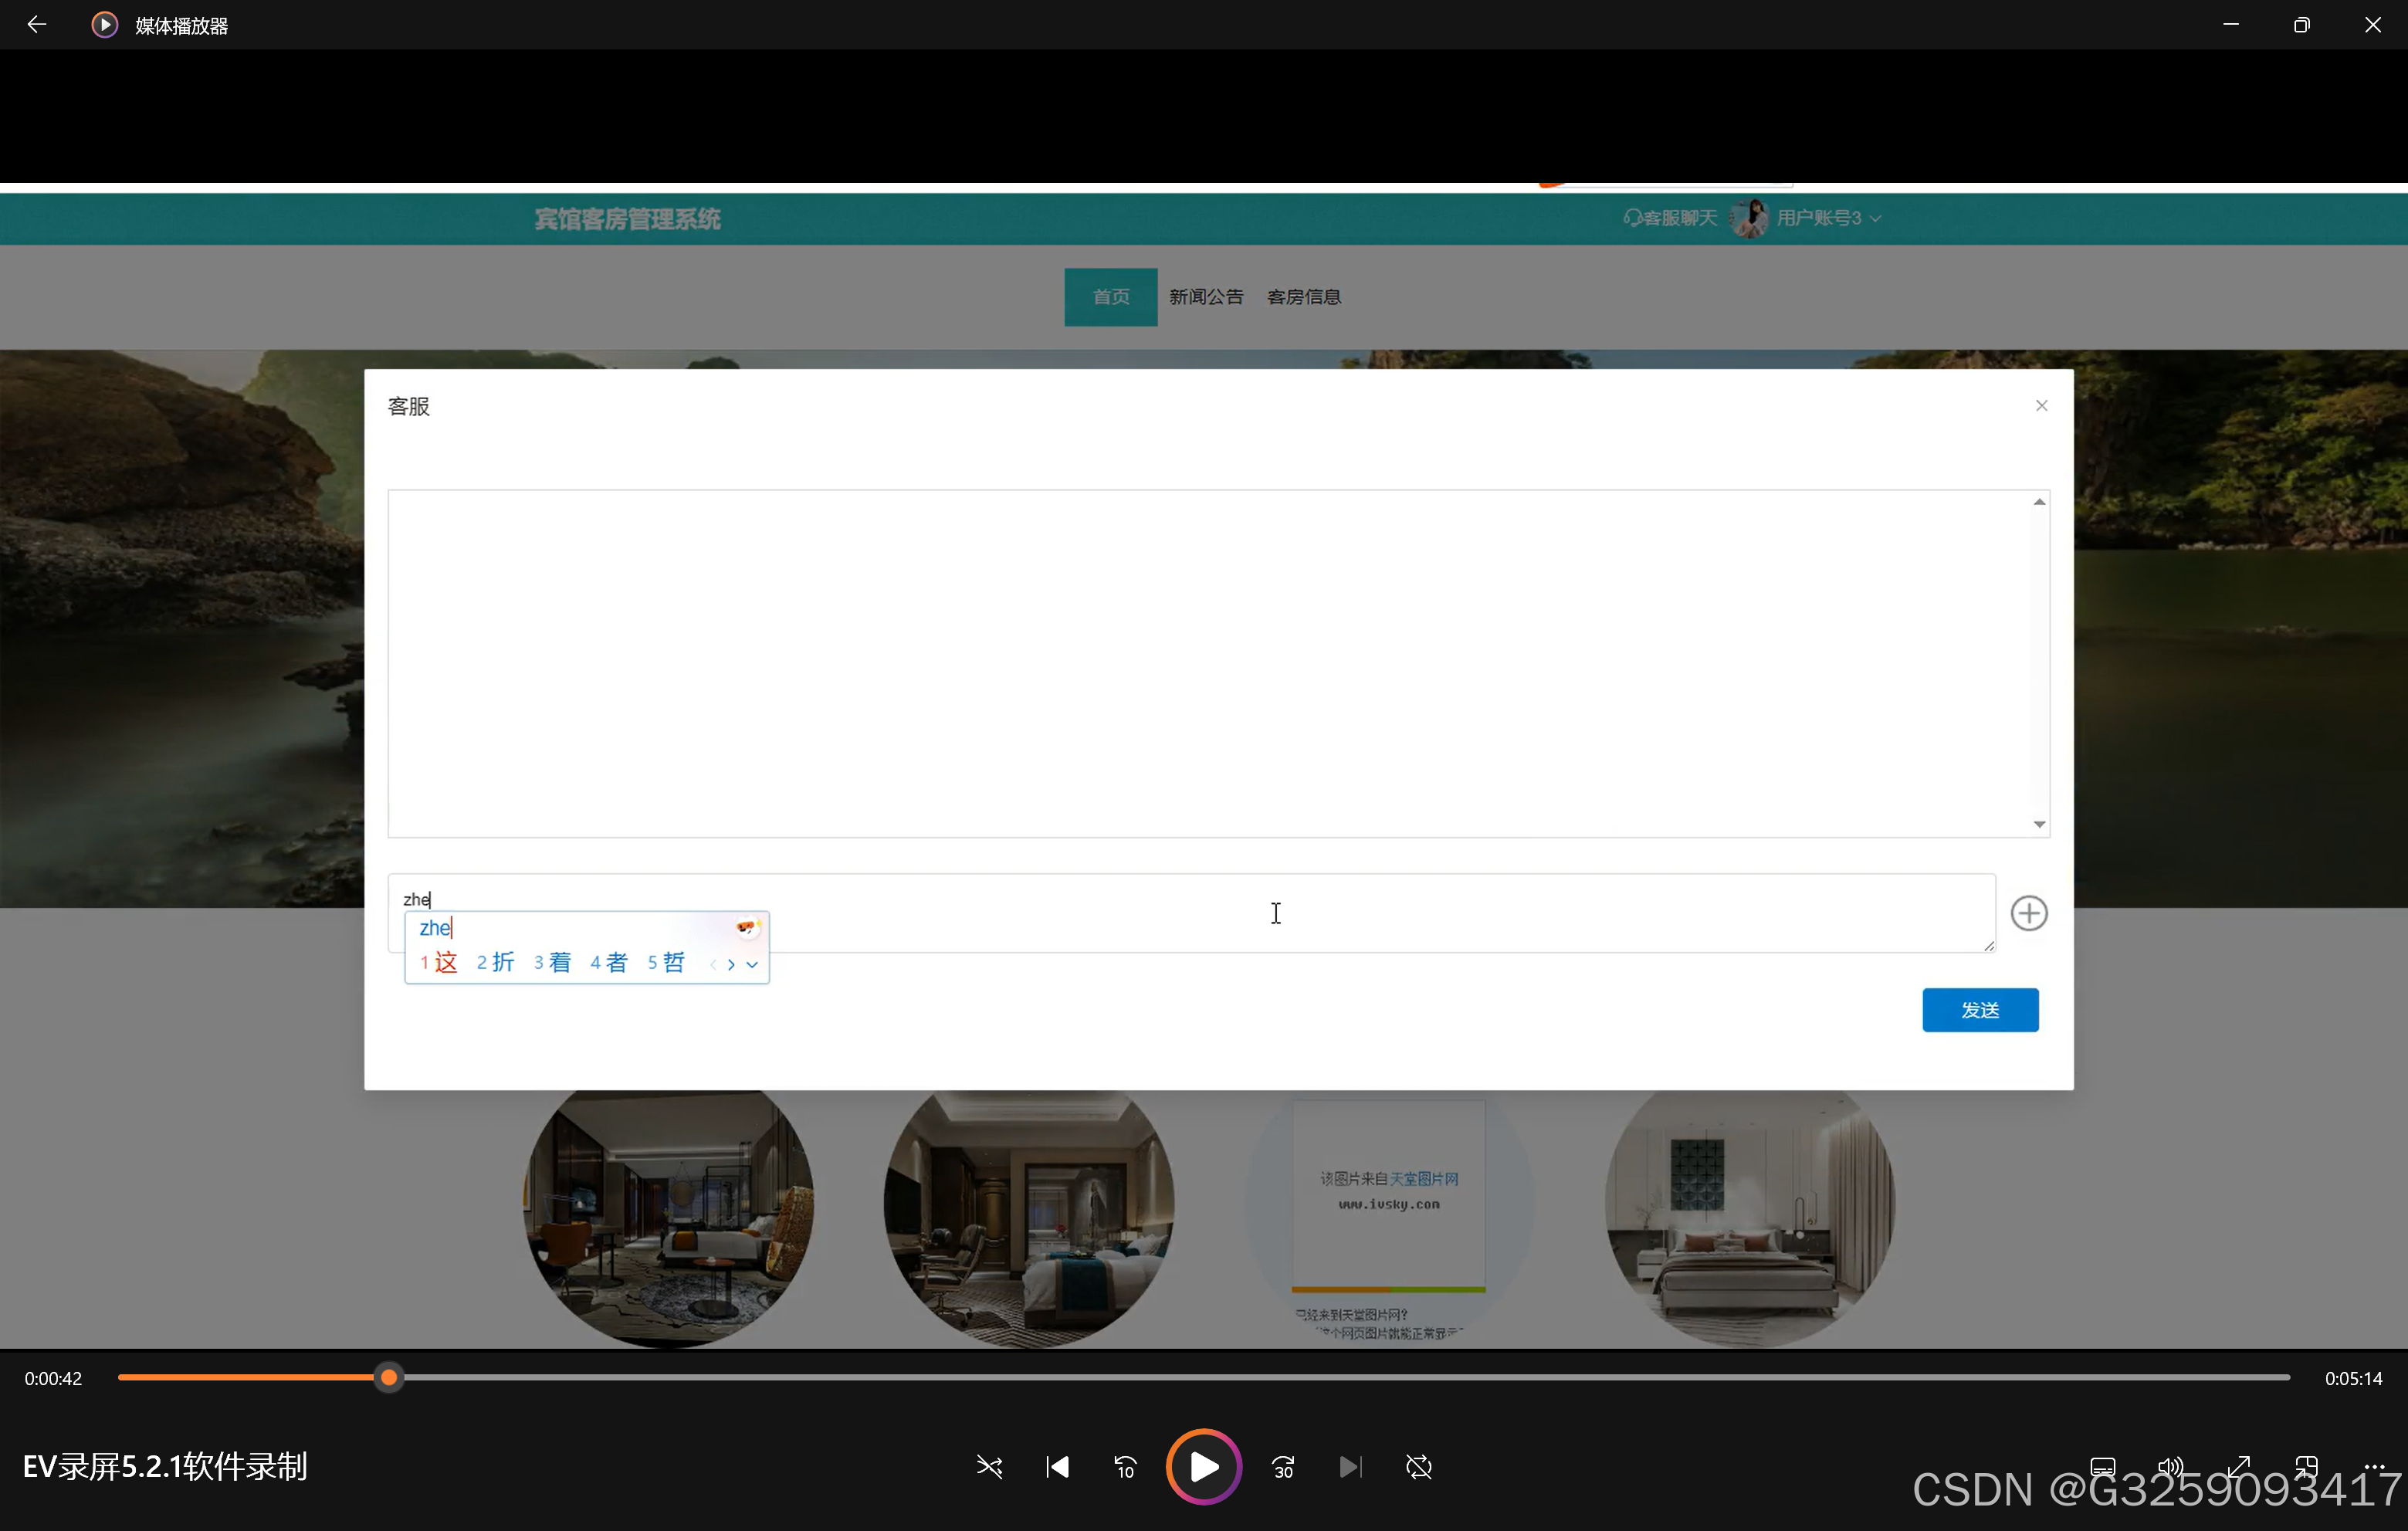Click the back arrow in title bar
The height and width of the screenshot is (1531, 2408).
pyautogui.click(x=37, y=24)
